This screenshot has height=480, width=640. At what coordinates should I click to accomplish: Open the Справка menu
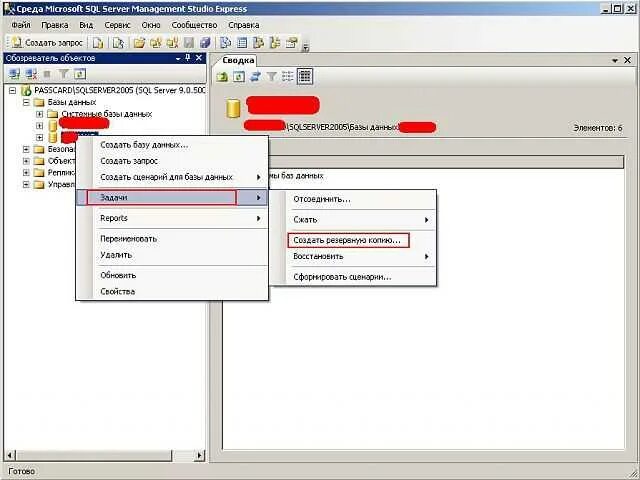pyautogui.click(x=244, y=25)
